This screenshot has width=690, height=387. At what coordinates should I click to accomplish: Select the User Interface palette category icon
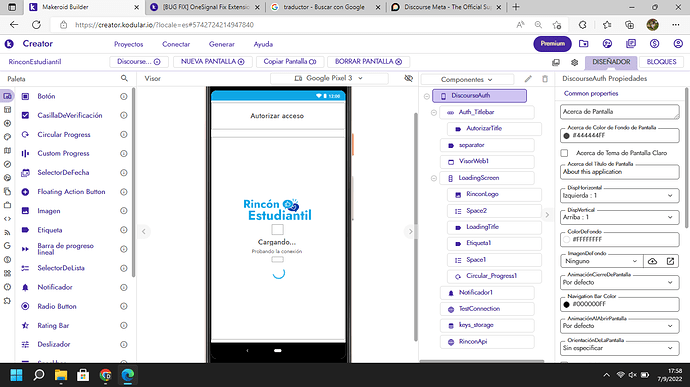point(7,96)
